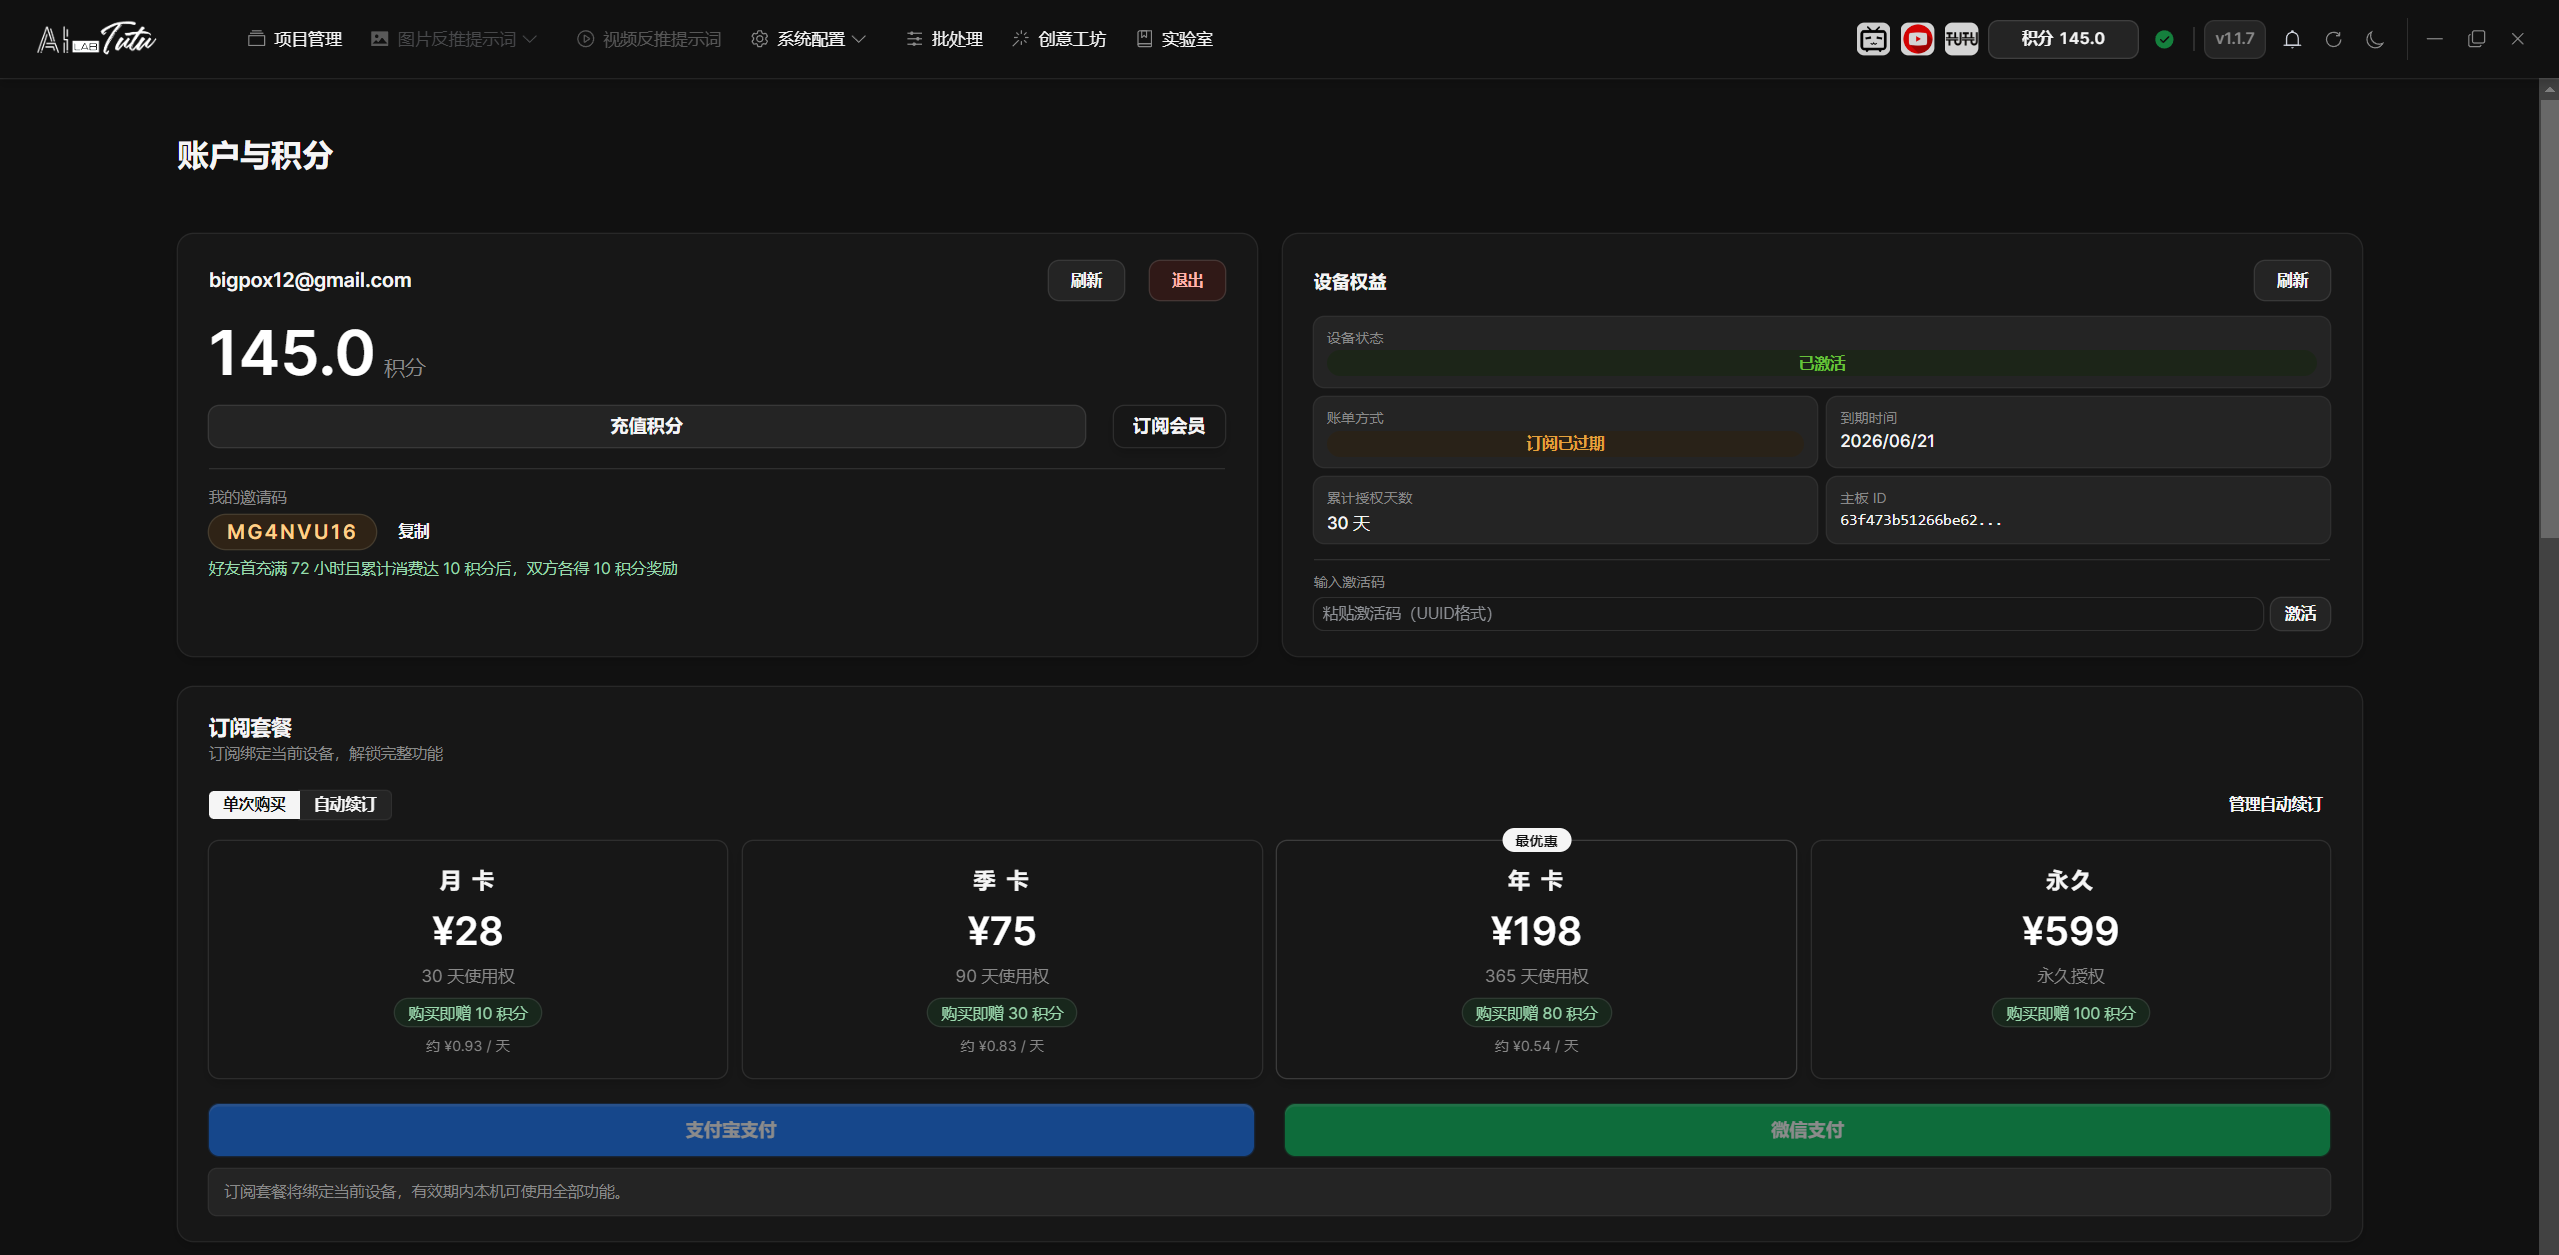Refresh the account info via 刷新
The image size is (2559, 1255).
[1086, 281]
